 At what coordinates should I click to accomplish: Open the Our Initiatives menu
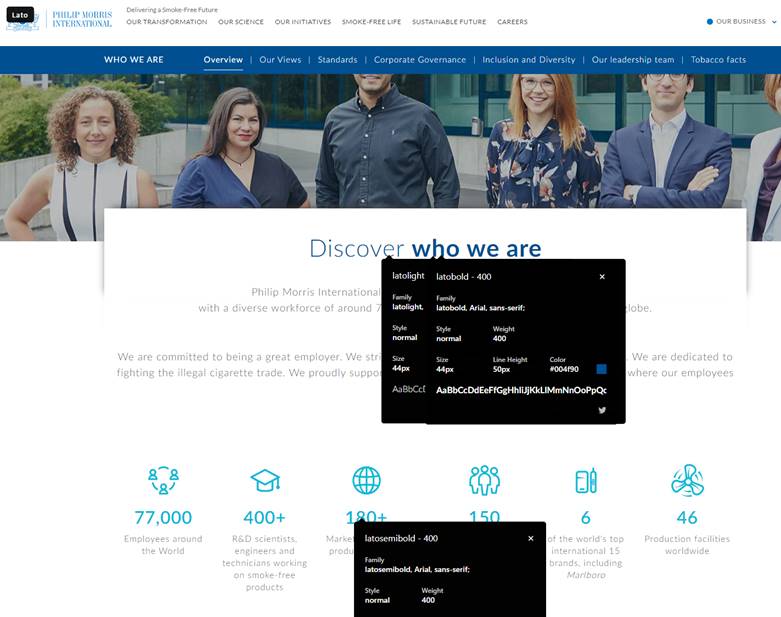303,22
